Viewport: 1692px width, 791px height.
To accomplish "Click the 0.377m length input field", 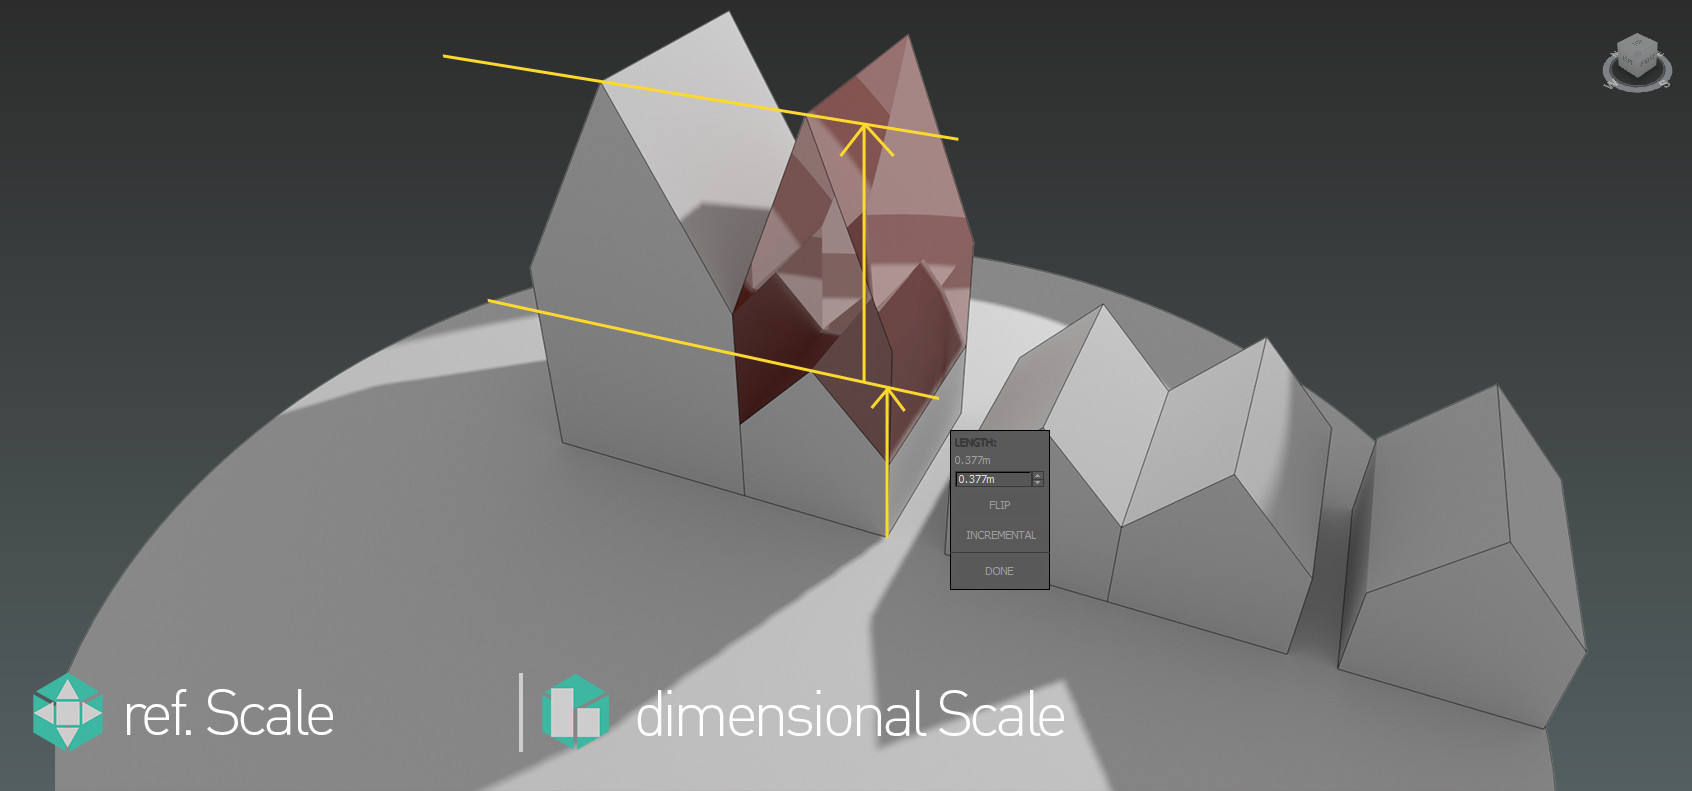I will click(x=991, y=479).
